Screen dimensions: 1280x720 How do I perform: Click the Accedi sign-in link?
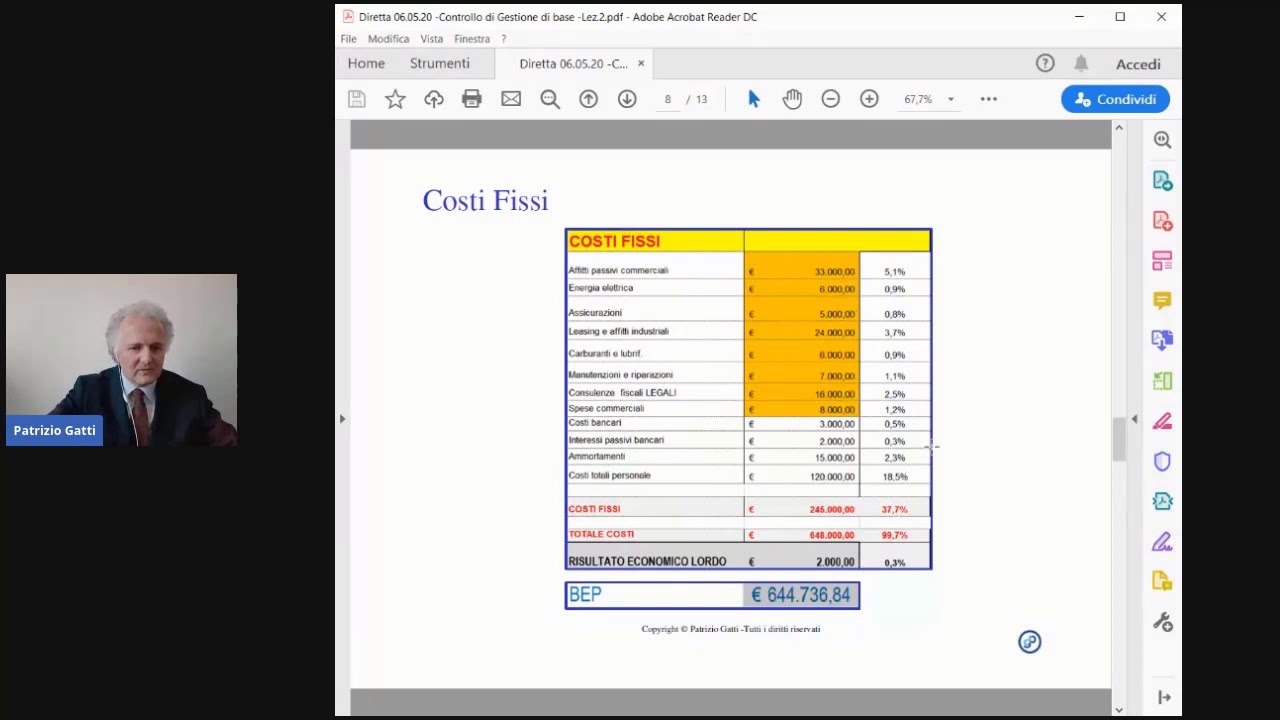pyautogui.click(x=1138, y=64)
